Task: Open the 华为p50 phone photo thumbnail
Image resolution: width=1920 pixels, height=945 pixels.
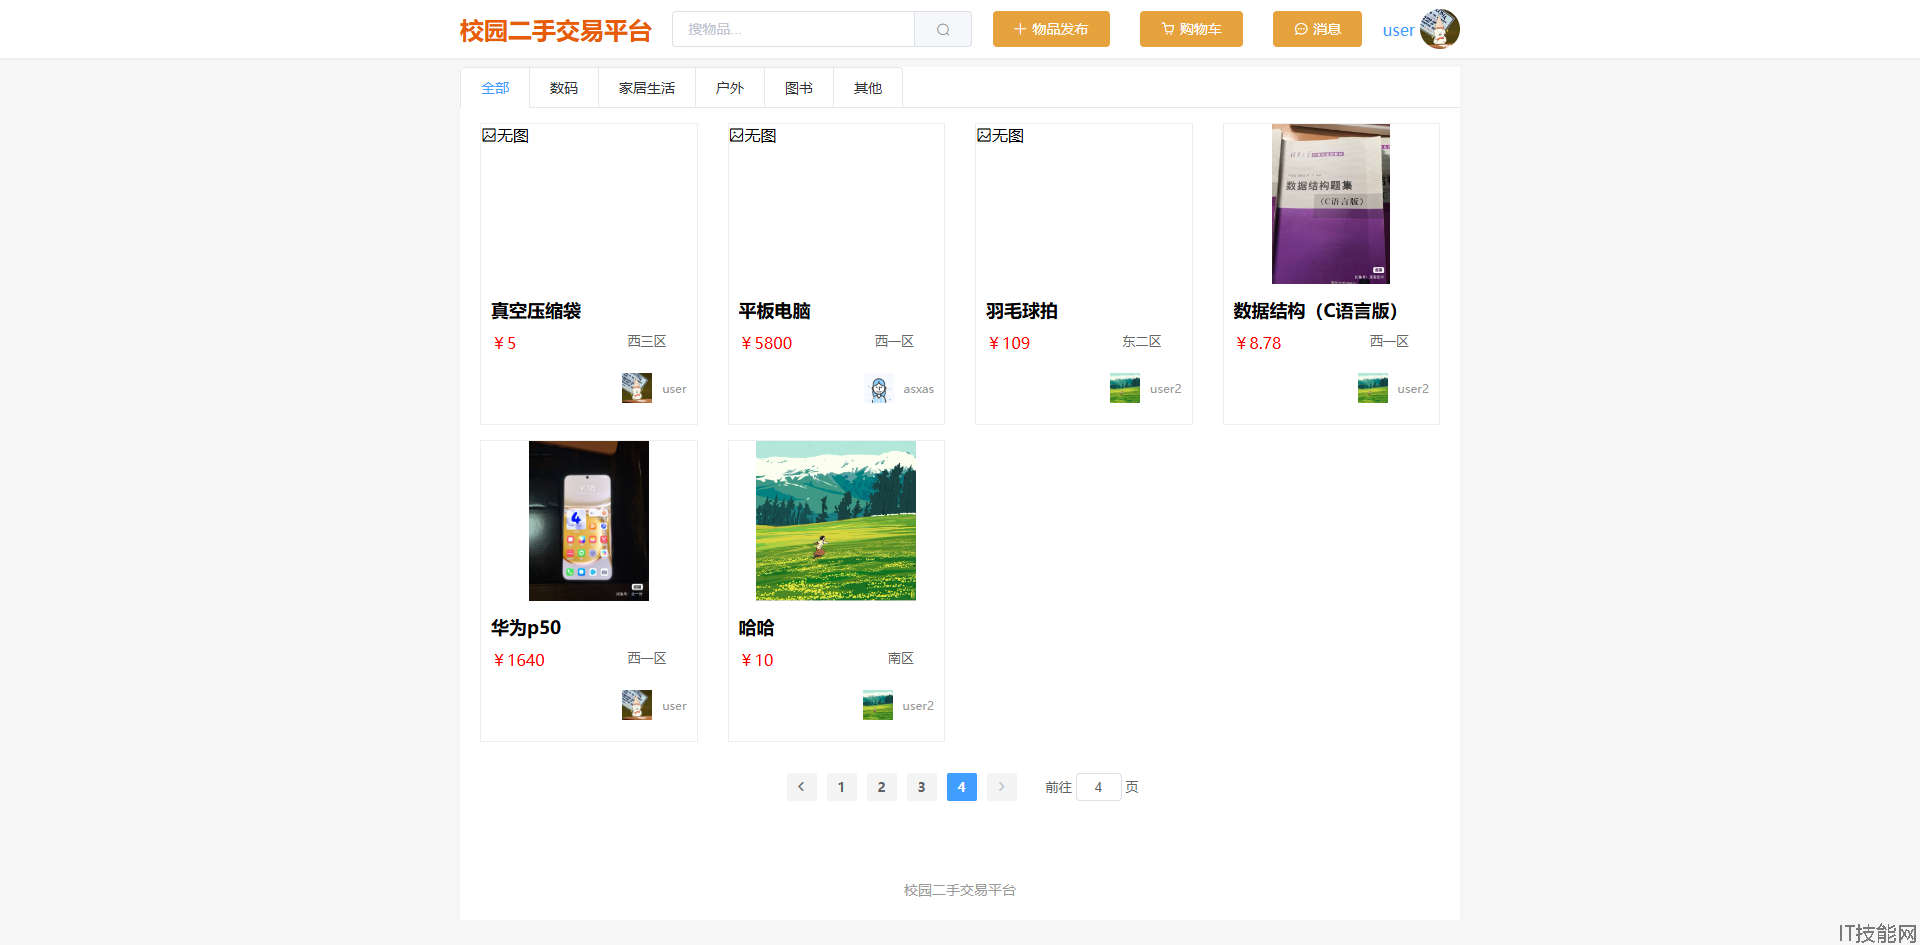Action: coord(589,521)
